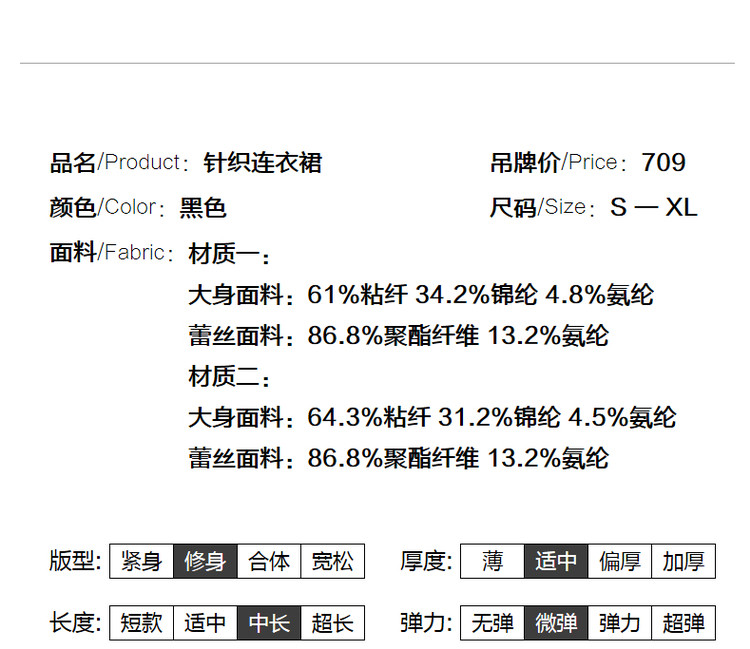Select the 超长 length option
Image resolution: width=750 pixels, height=649 pixels.
pyautogui.click(x=332, y=623)
